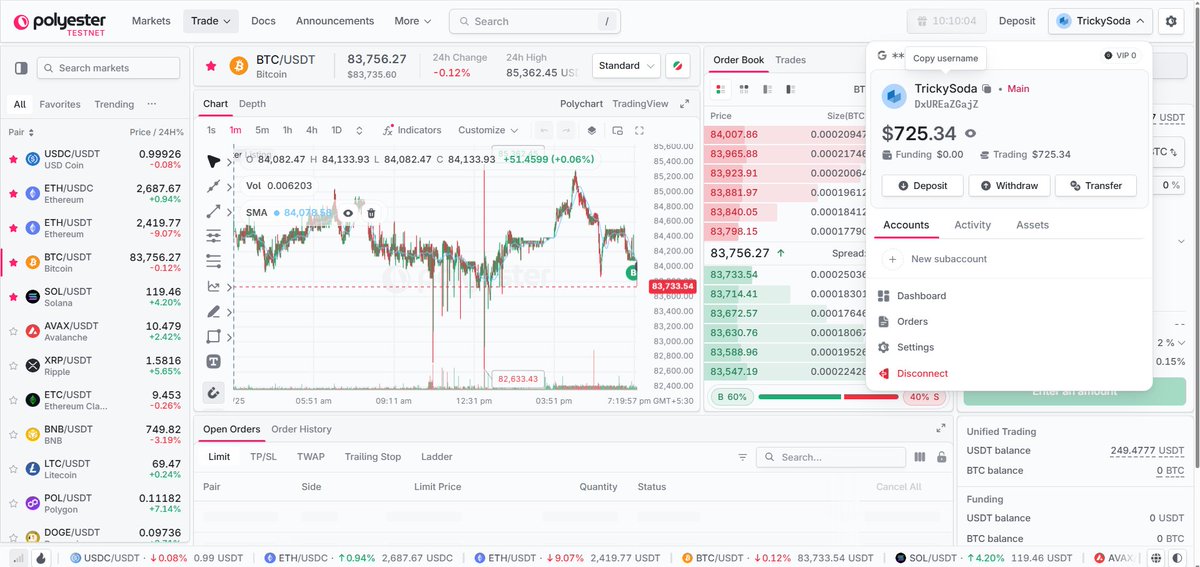The image size is (1200, 567).
Task: Open the Activity tab in account menu
Action: tap(972, 225)
